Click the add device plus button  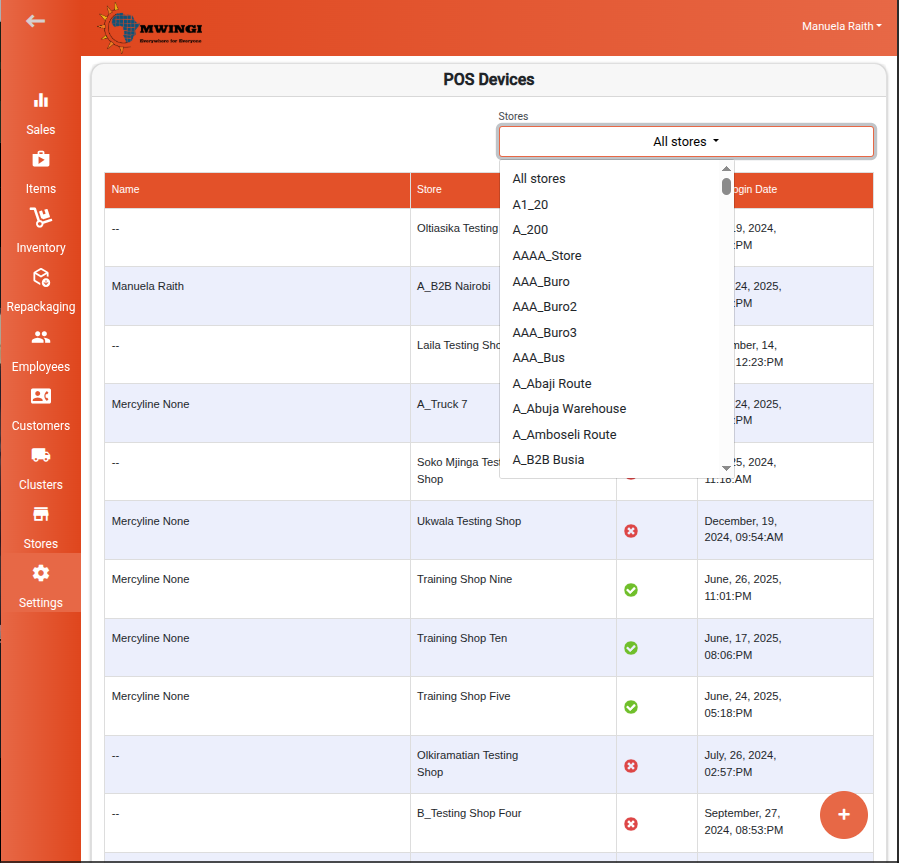pyautogui.click(x=843, y=815)
